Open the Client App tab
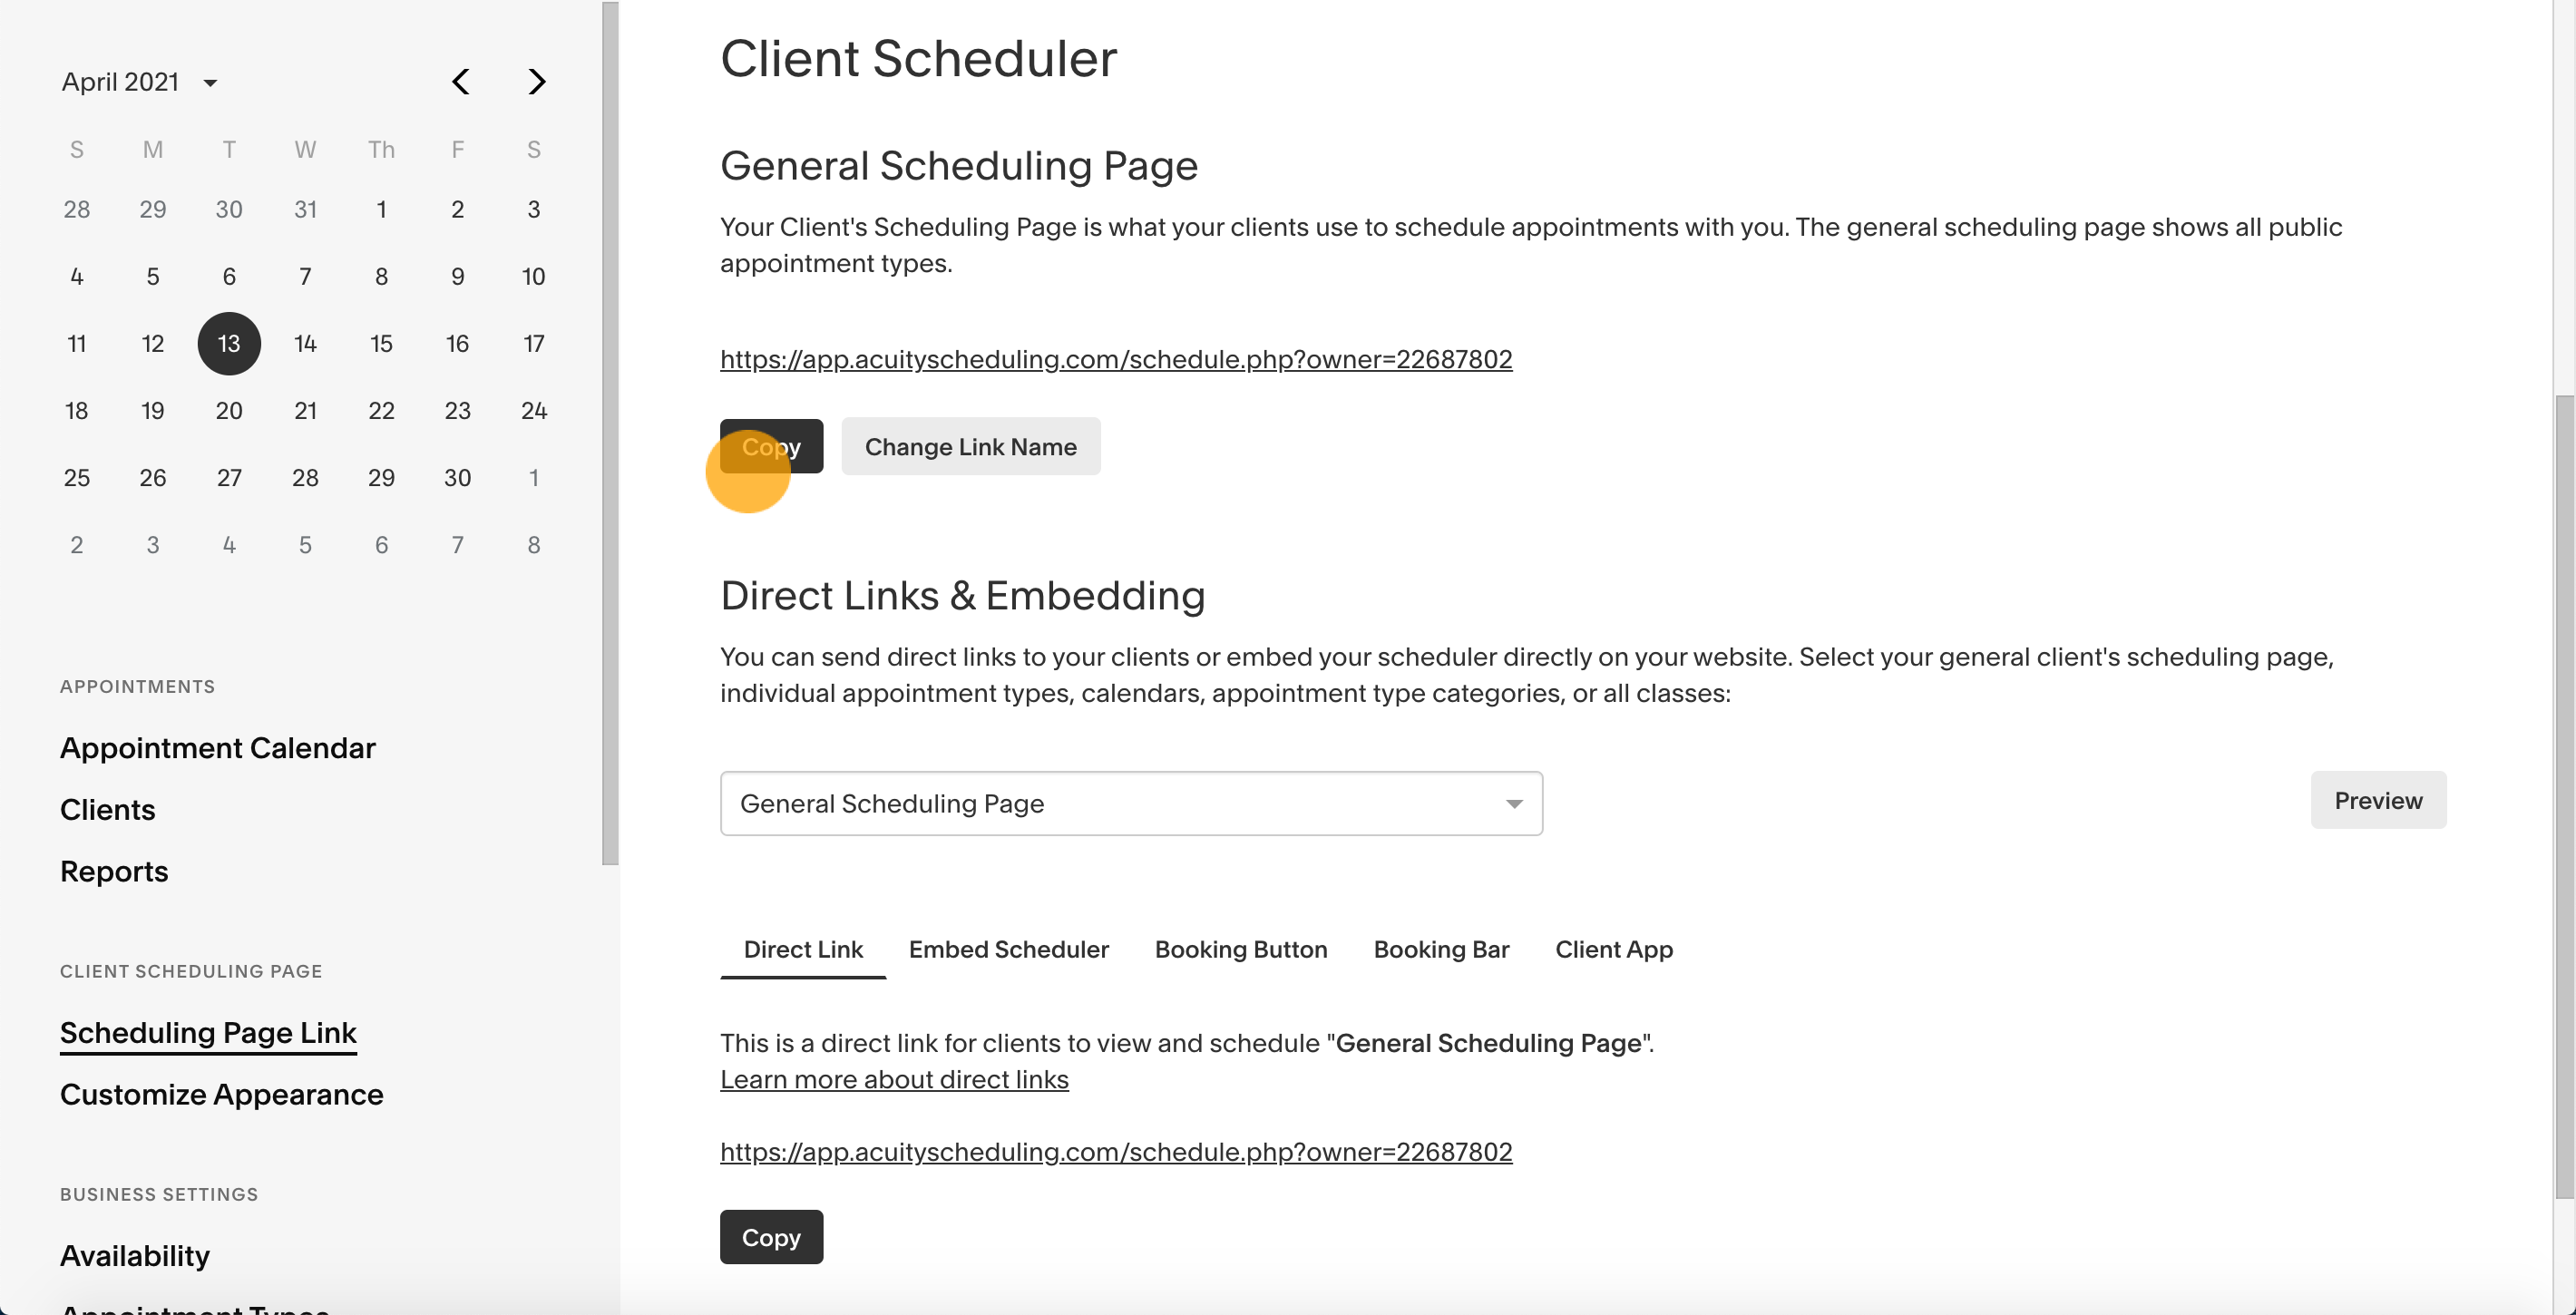 click(x=1613, y=949)
